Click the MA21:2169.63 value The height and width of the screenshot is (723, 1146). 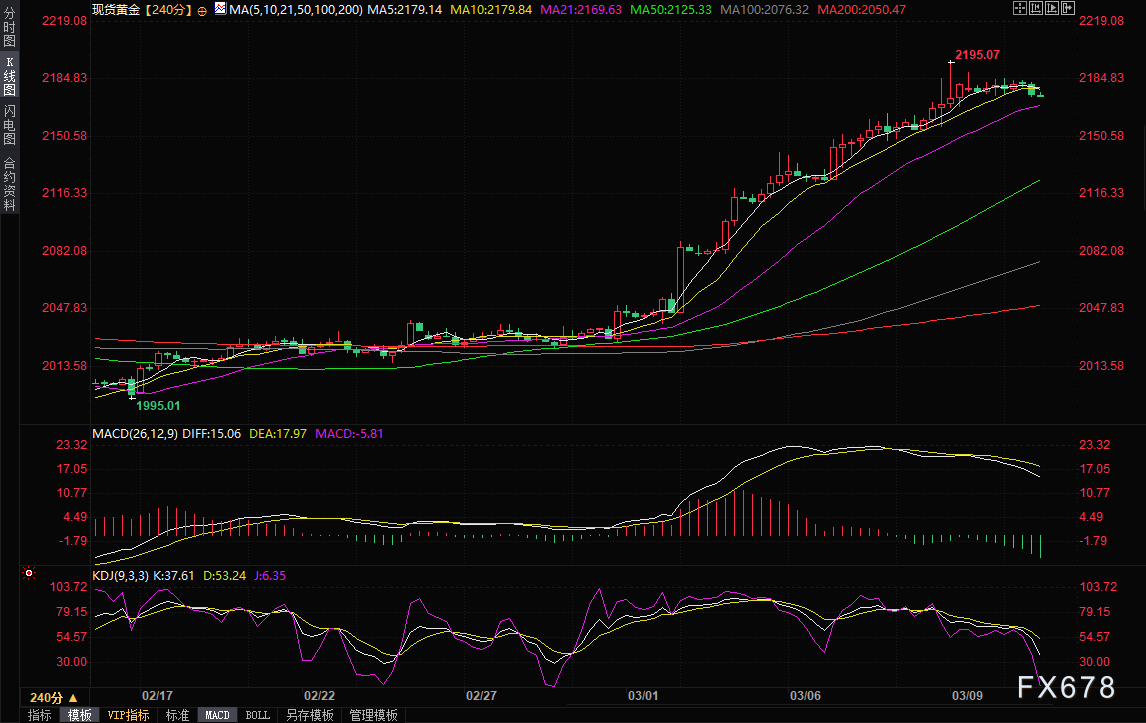[581, 10]
